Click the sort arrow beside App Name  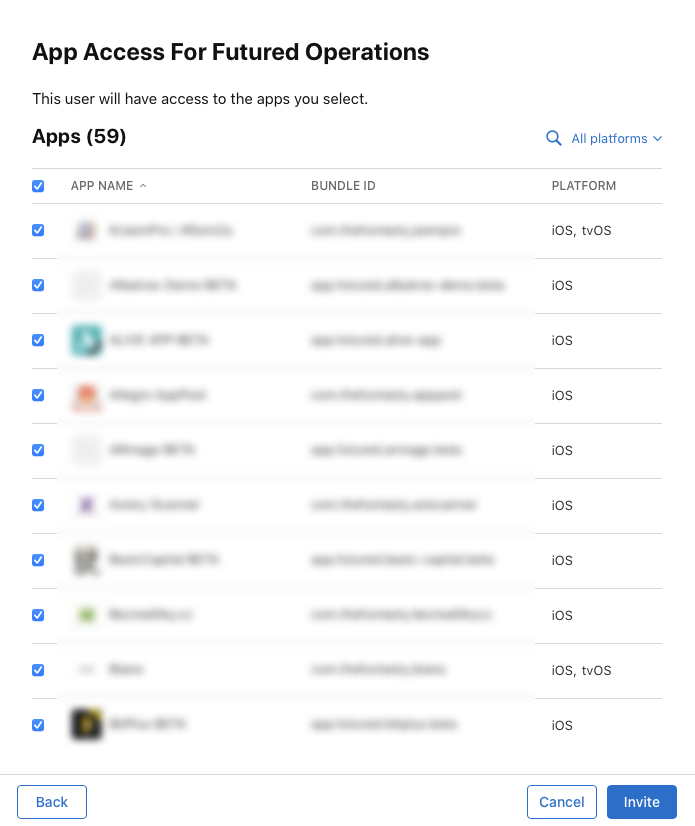click(143, 186)
